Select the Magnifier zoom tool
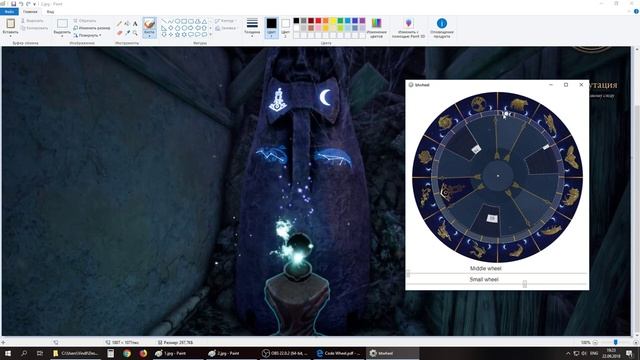 pos(135,32)
